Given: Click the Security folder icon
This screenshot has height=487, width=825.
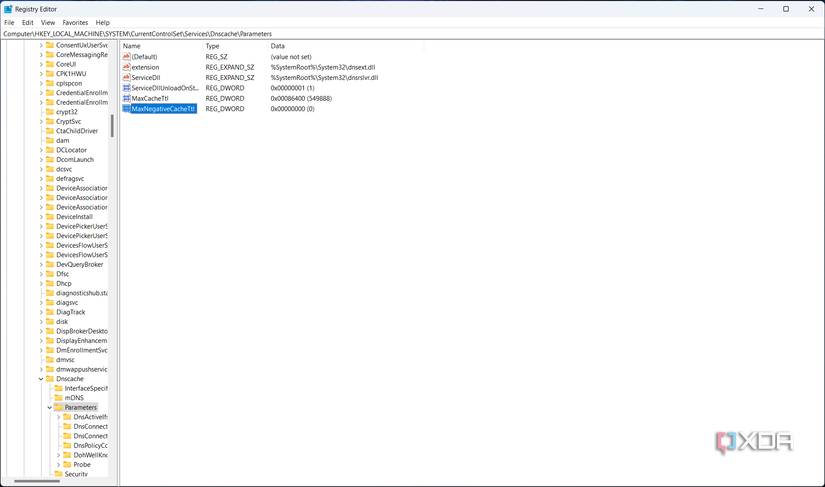Looking at the screenshot, I should tap(58, 474).
